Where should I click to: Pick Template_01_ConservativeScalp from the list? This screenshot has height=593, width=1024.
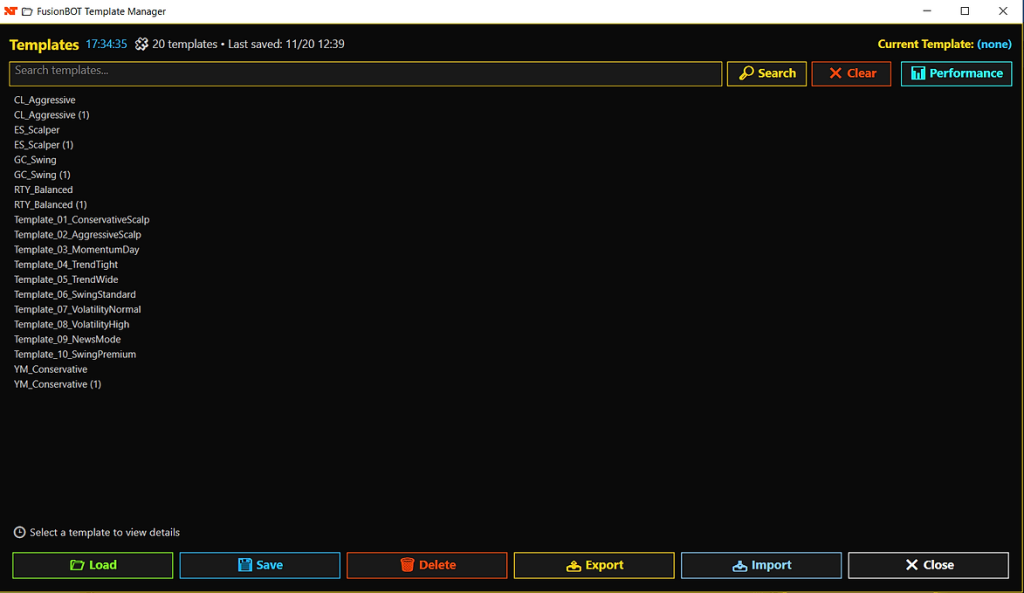[x=82, y=220]
